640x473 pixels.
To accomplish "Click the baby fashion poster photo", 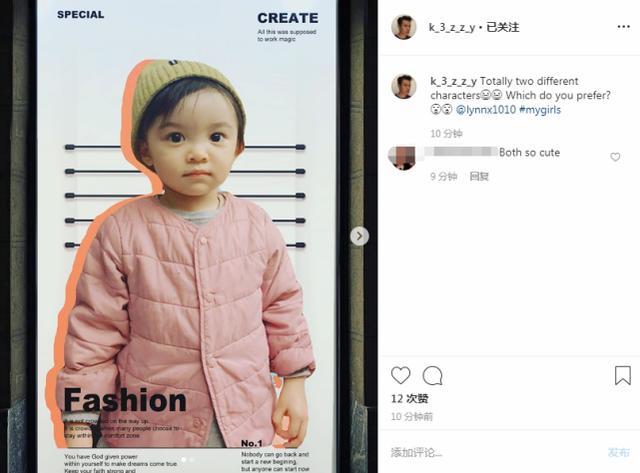I will coord(189,237).
